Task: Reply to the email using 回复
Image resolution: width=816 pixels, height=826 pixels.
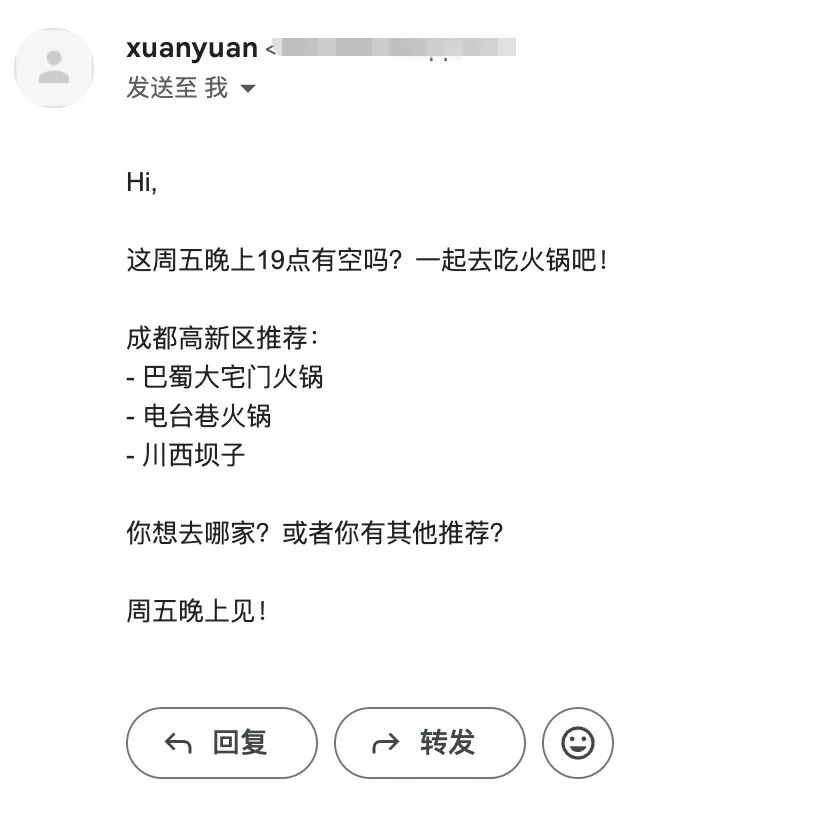Action: (x=222, y=743)
